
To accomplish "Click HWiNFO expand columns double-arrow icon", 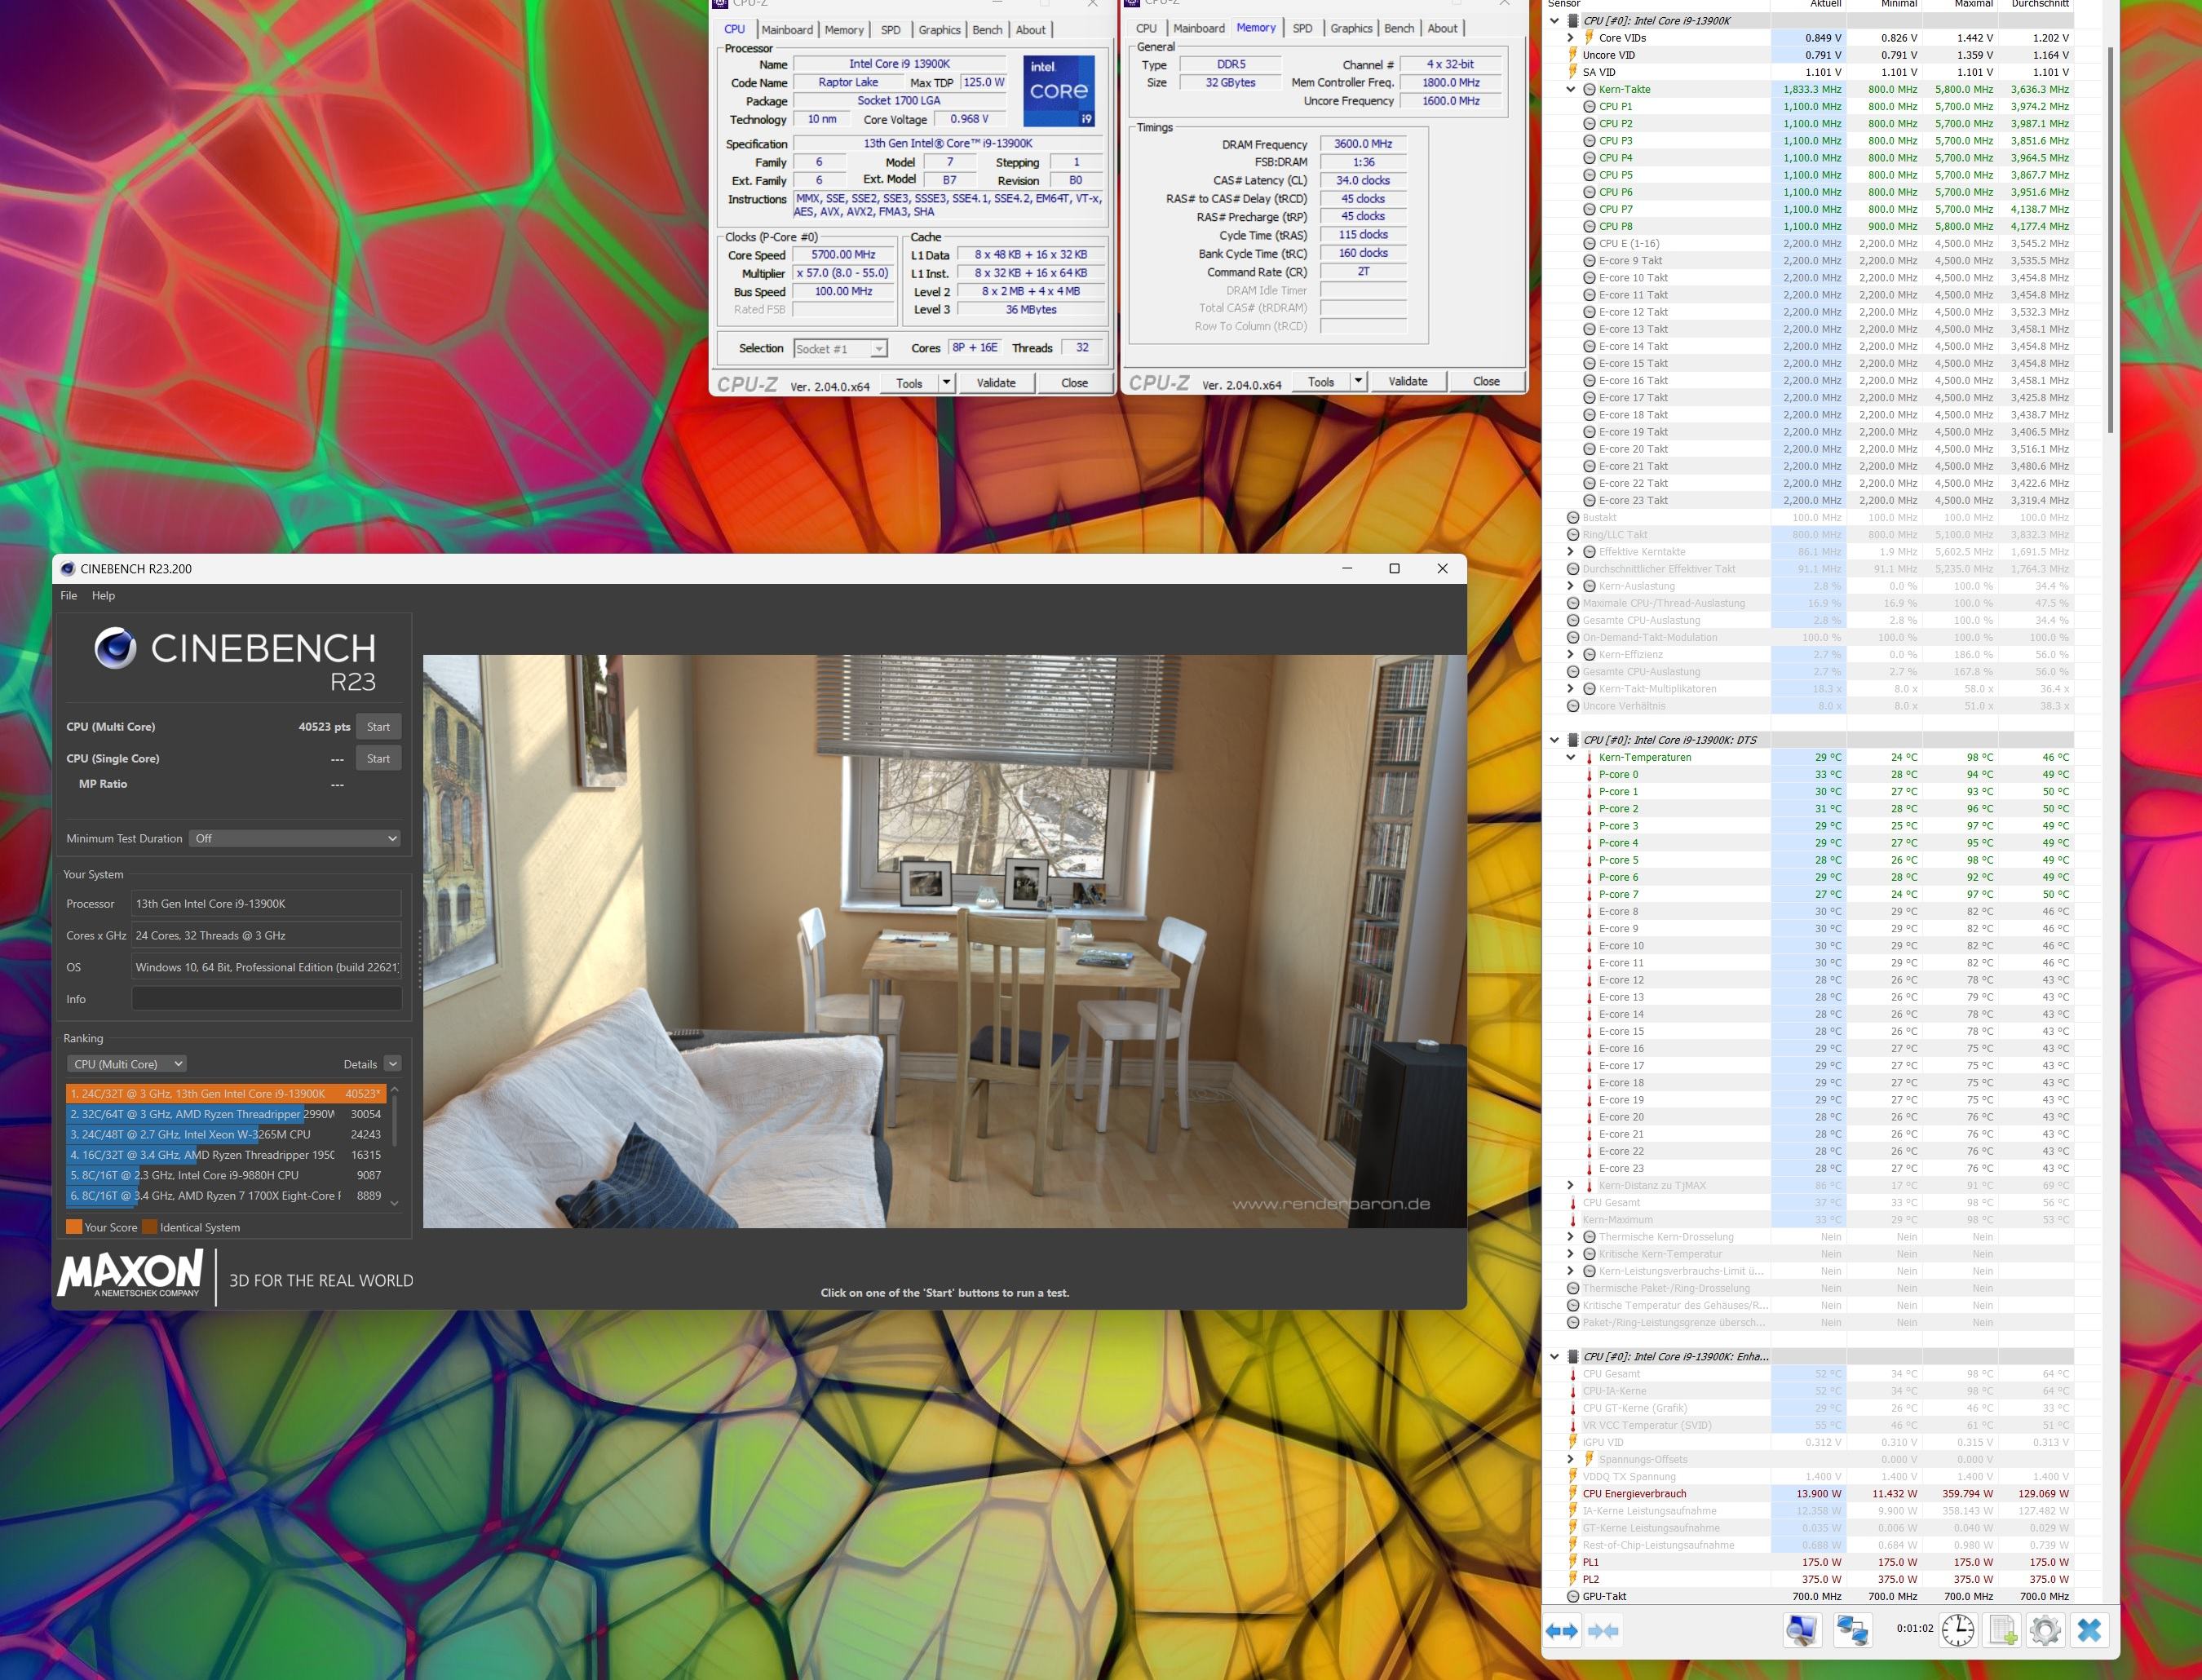I will (1561, 1631).
